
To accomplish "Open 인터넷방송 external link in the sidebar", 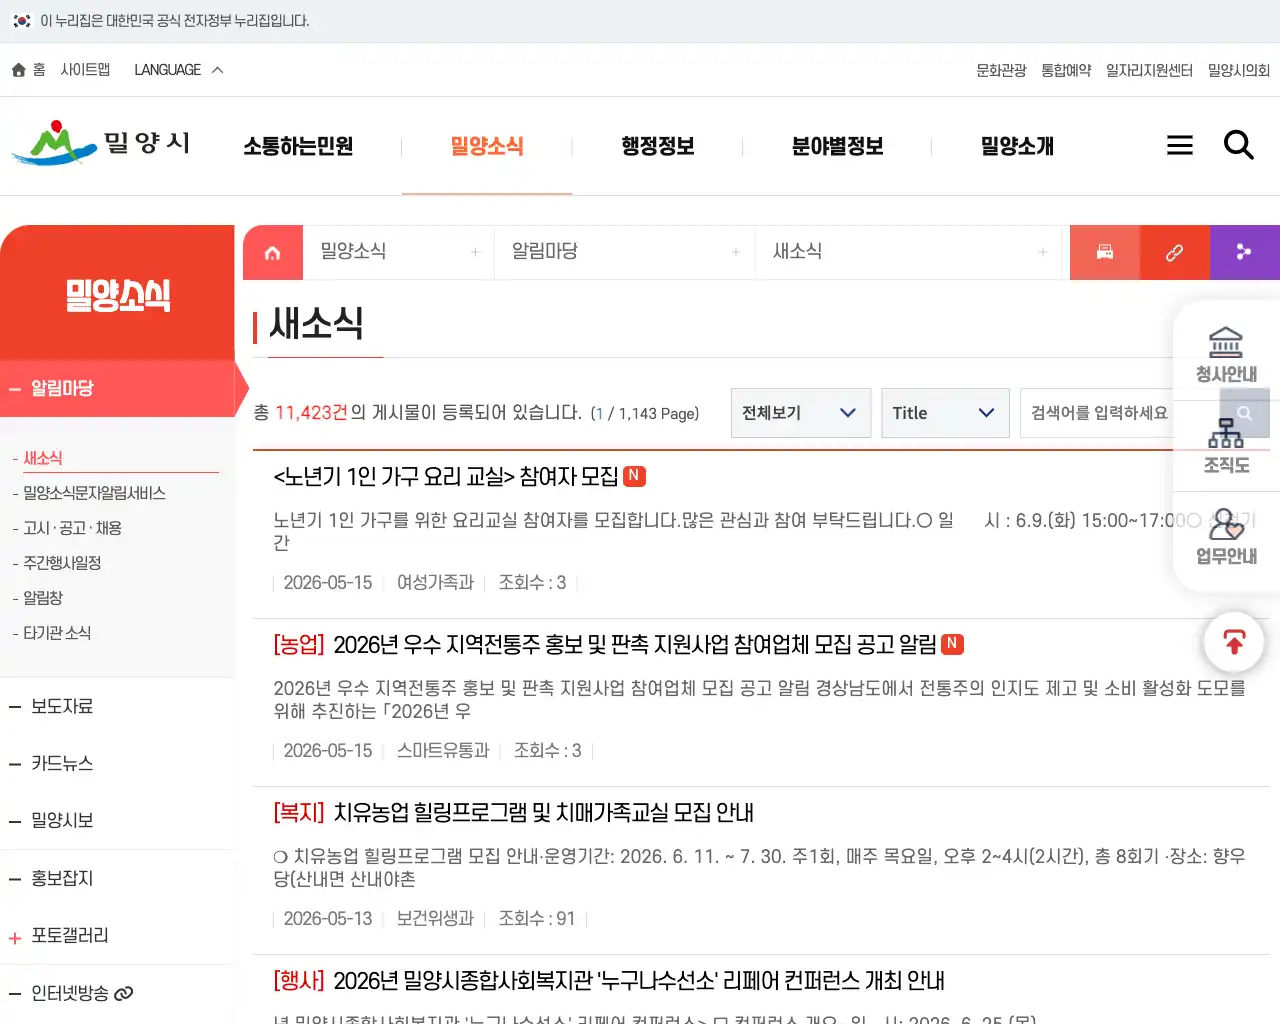I will [x=82, y=993].
